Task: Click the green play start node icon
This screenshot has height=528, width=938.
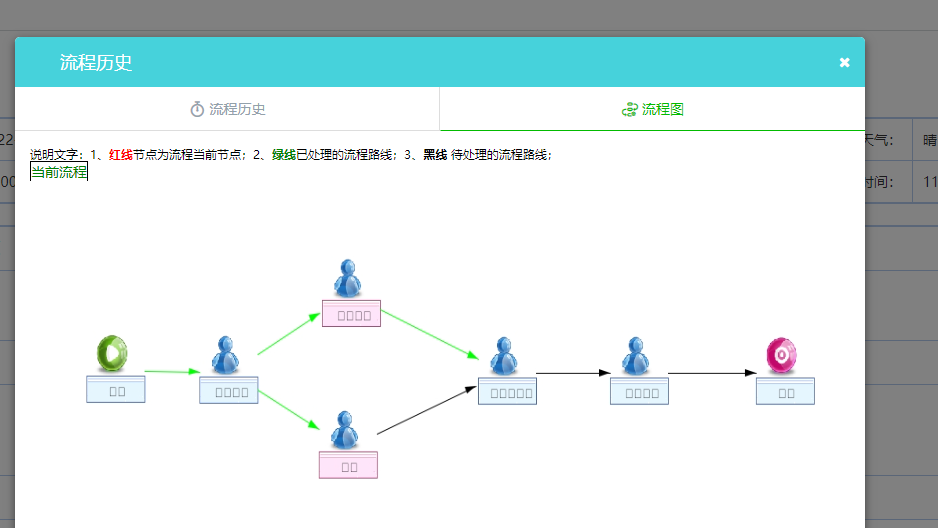Action: tap(112, 353)
